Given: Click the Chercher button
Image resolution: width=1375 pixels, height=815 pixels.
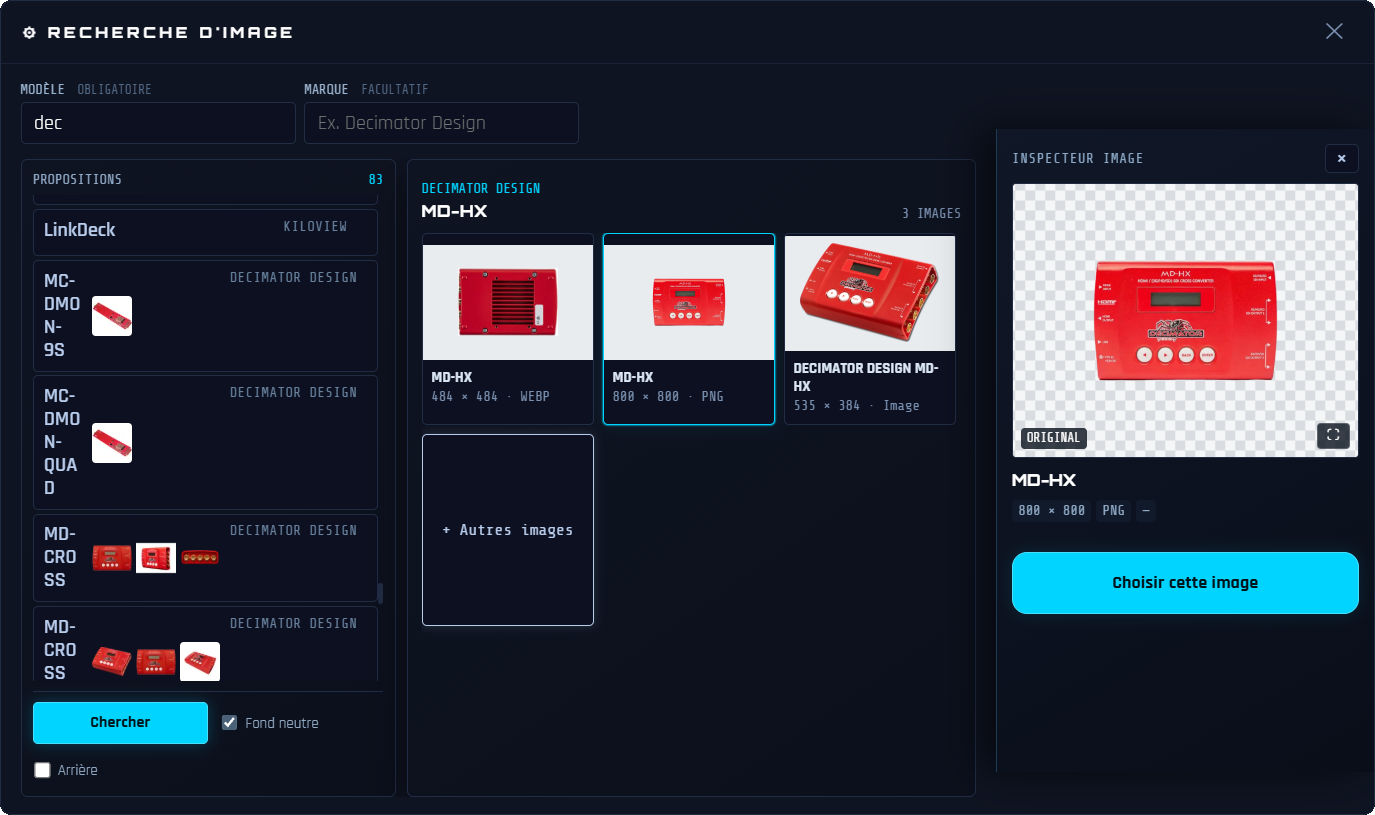Looking at the screenshot, I should click(120, 722).
